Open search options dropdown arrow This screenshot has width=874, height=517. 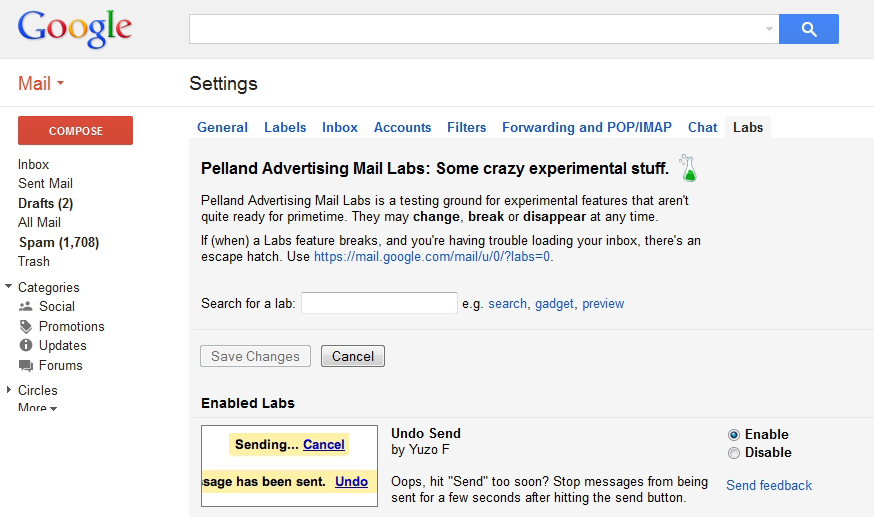pyautogui.click(x=769, y=29)
